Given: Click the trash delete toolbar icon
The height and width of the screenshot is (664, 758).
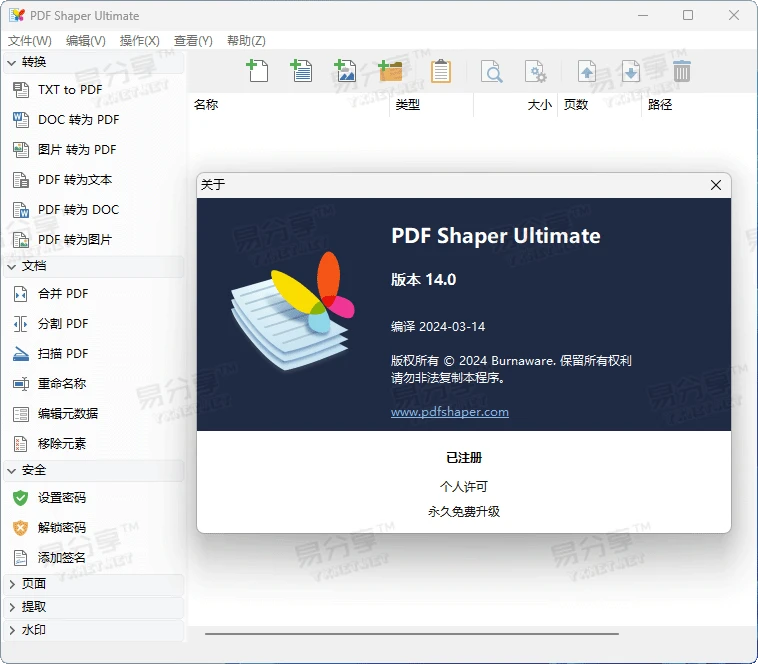Looking at the screenshot, I should click(x=682, y=71).
